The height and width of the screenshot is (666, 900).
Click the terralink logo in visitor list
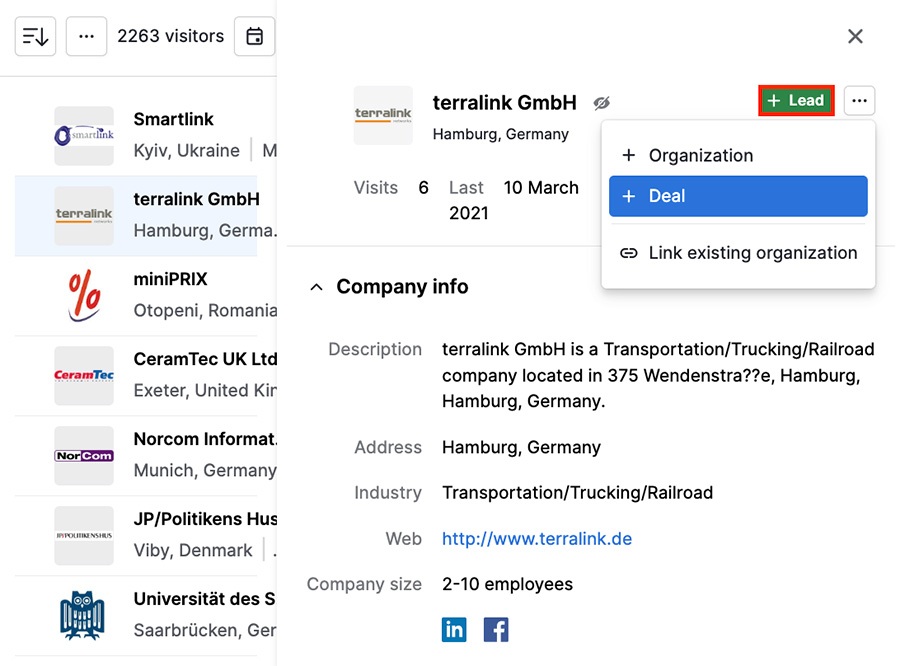tap(84, 216)
